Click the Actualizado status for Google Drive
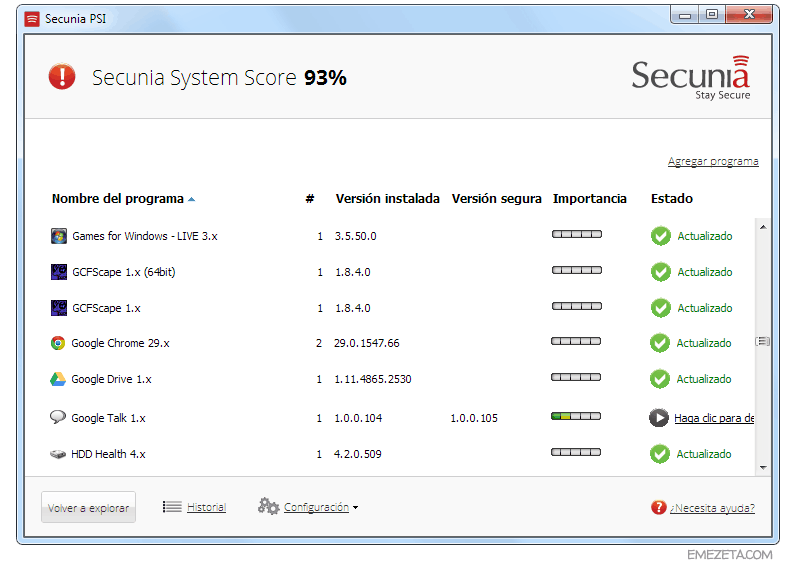Screen dimensions: 800x575 pyautogui.click(x=704, y=379)
